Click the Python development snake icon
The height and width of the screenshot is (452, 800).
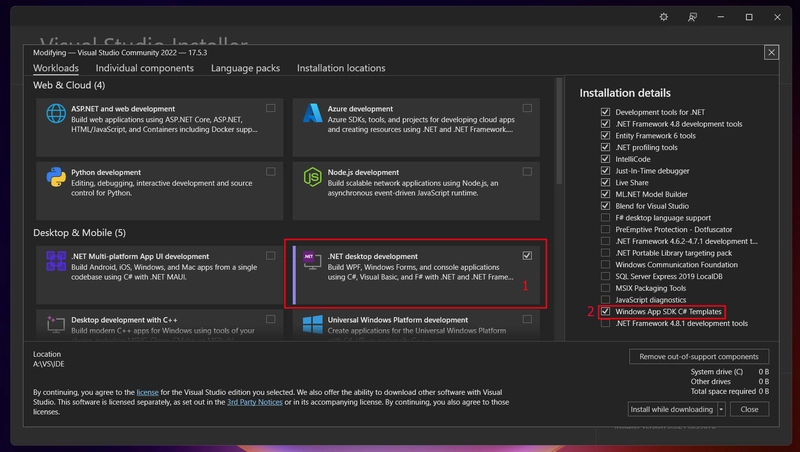click(x=56, y=177)
